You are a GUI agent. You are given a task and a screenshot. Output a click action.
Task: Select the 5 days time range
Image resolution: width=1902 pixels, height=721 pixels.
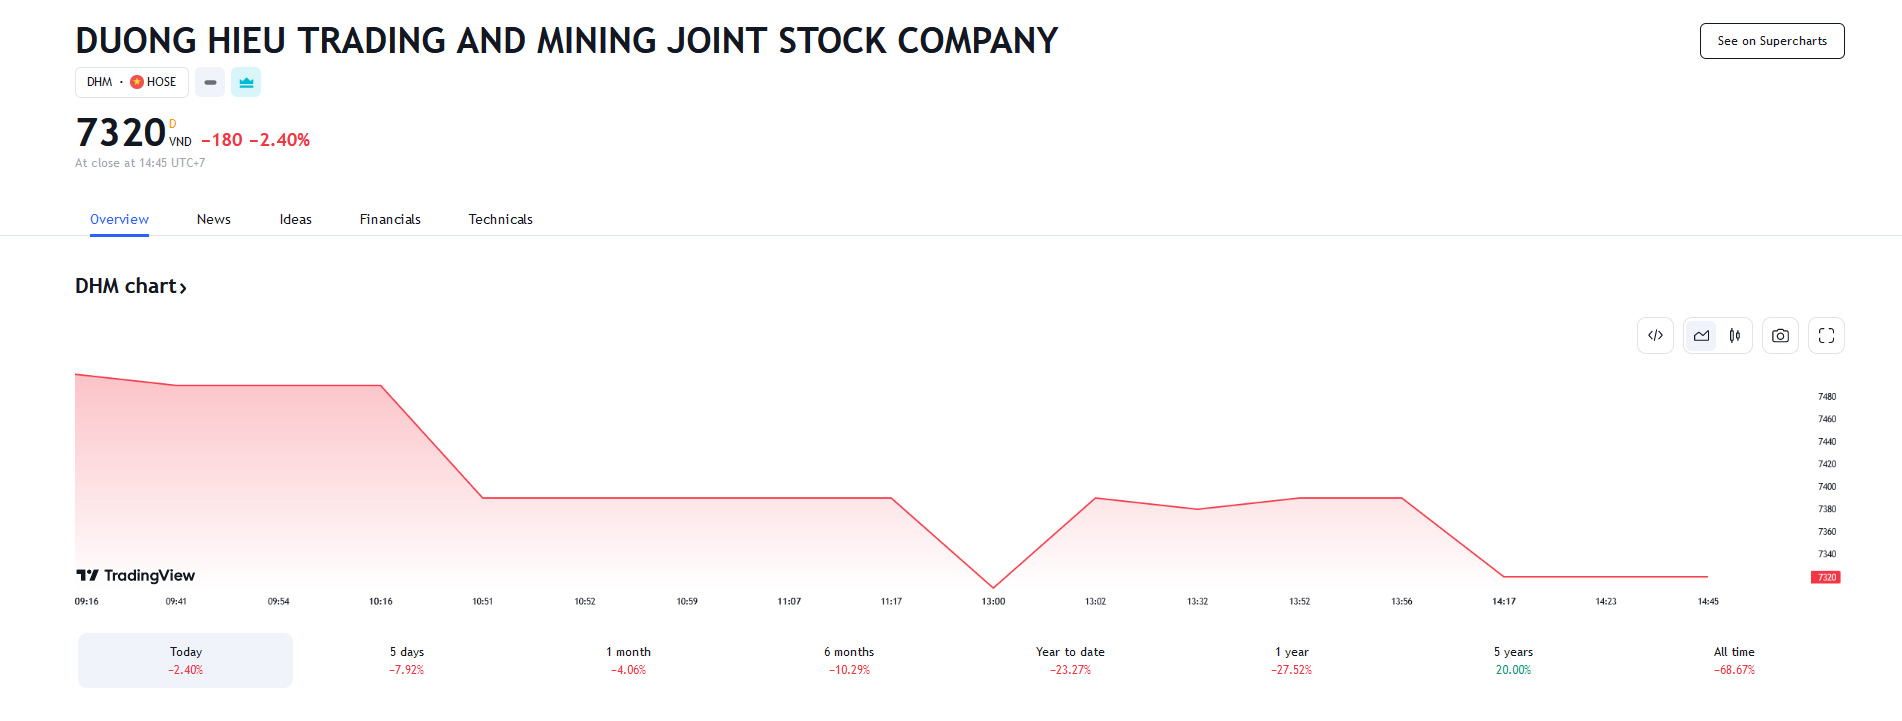point(407,660)
